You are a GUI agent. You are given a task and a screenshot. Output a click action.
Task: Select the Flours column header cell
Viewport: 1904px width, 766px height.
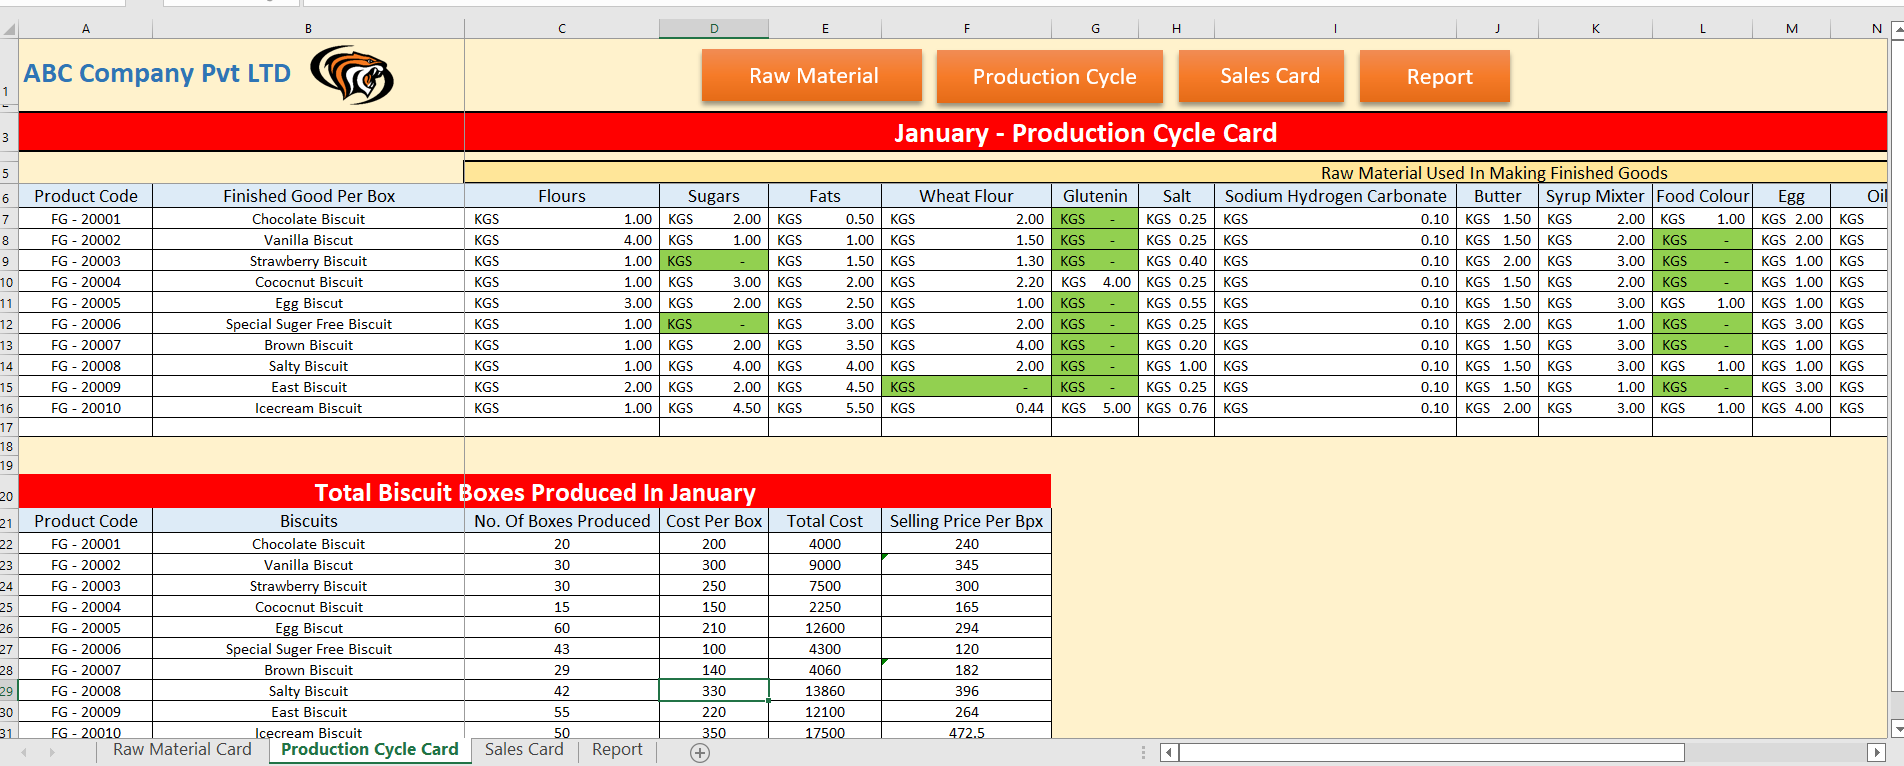[562, 196]
